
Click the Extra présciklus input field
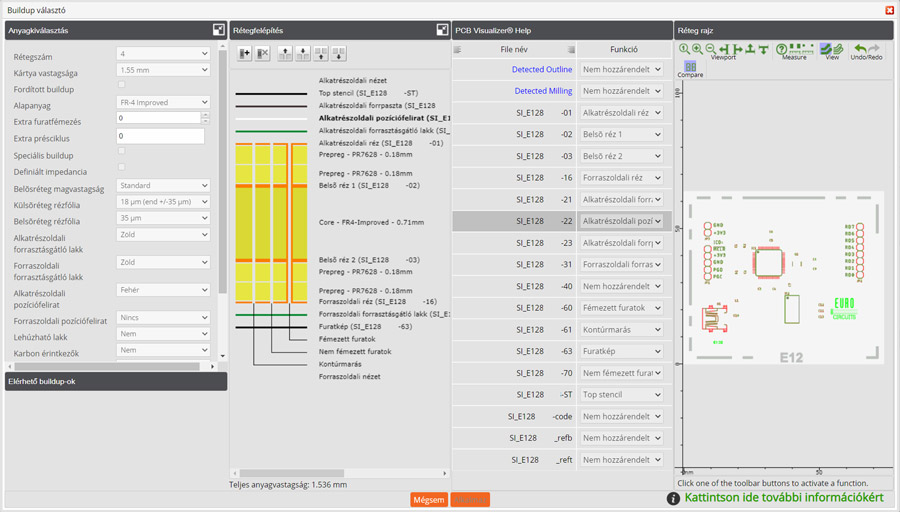160,135
